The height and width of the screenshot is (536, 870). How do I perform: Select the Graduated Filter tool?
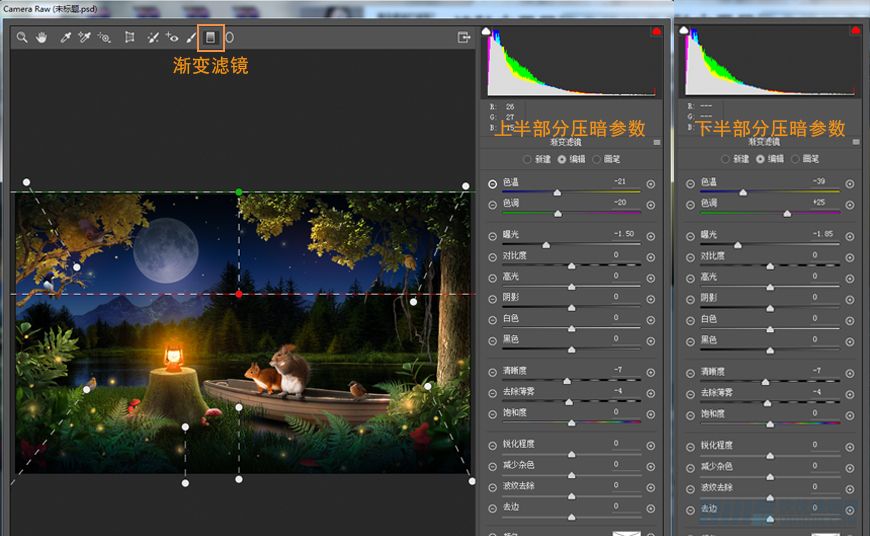coord(210,37)
